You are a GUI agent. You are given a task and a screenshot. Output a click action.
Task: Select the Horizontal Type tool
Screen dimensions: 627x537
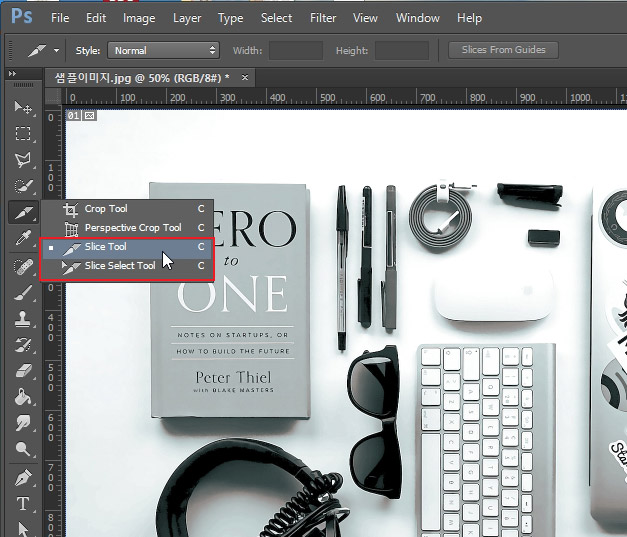coord(23,504)
